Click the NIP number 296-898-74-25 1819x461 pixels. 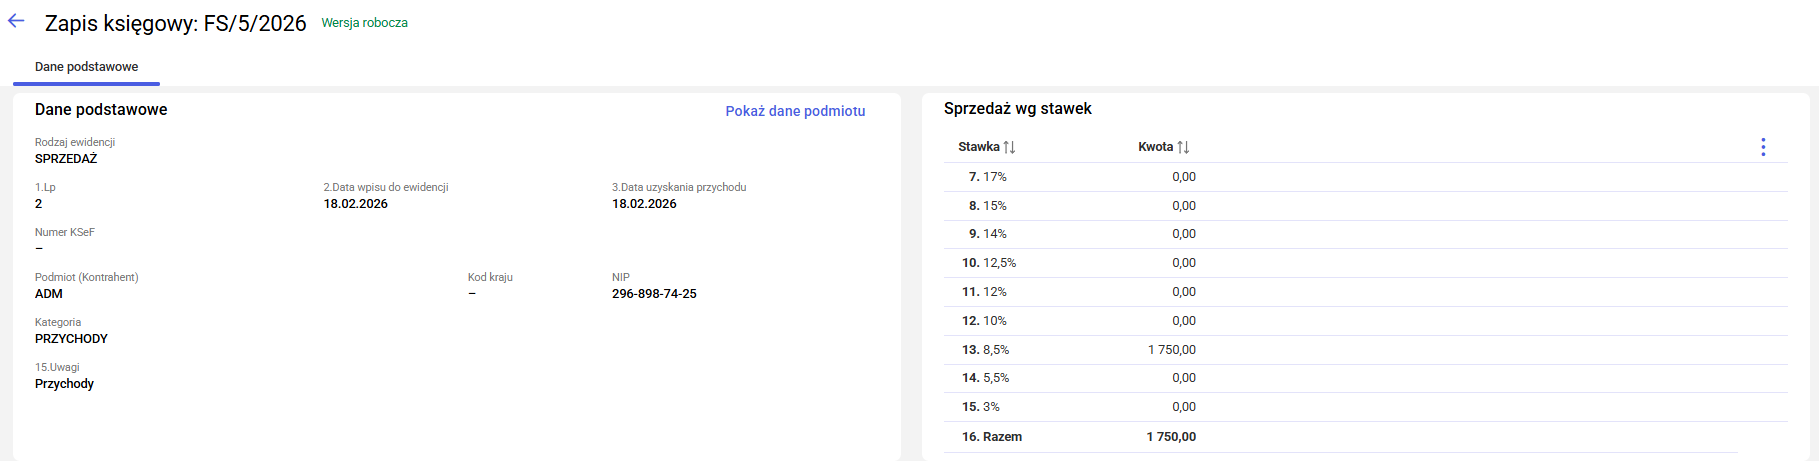click(x=654, y=294)
